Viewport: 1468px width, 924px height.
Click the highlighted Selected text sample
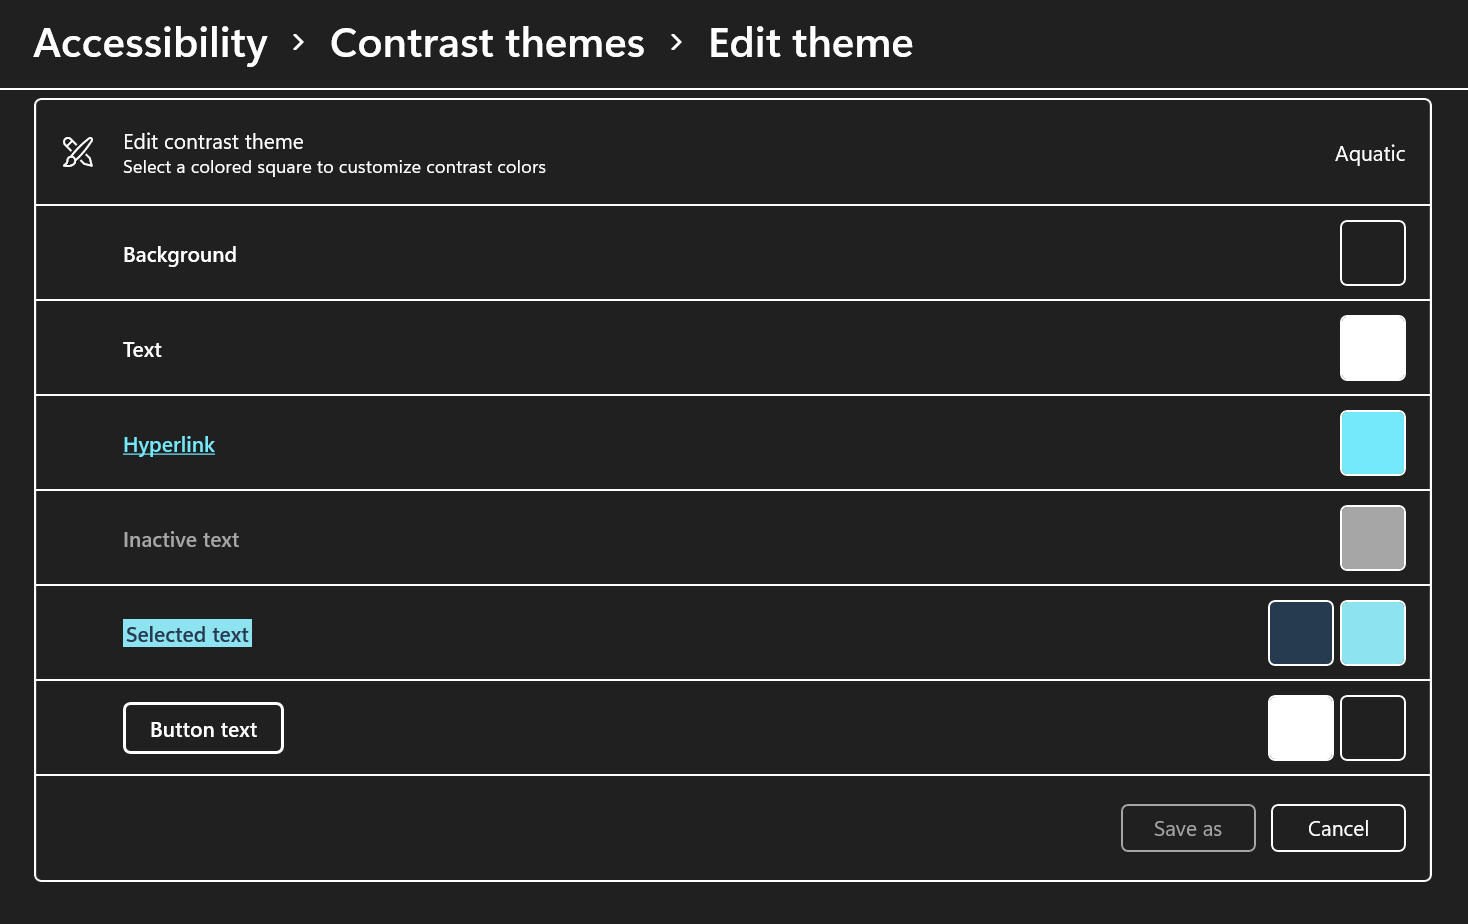pos(187,634)
